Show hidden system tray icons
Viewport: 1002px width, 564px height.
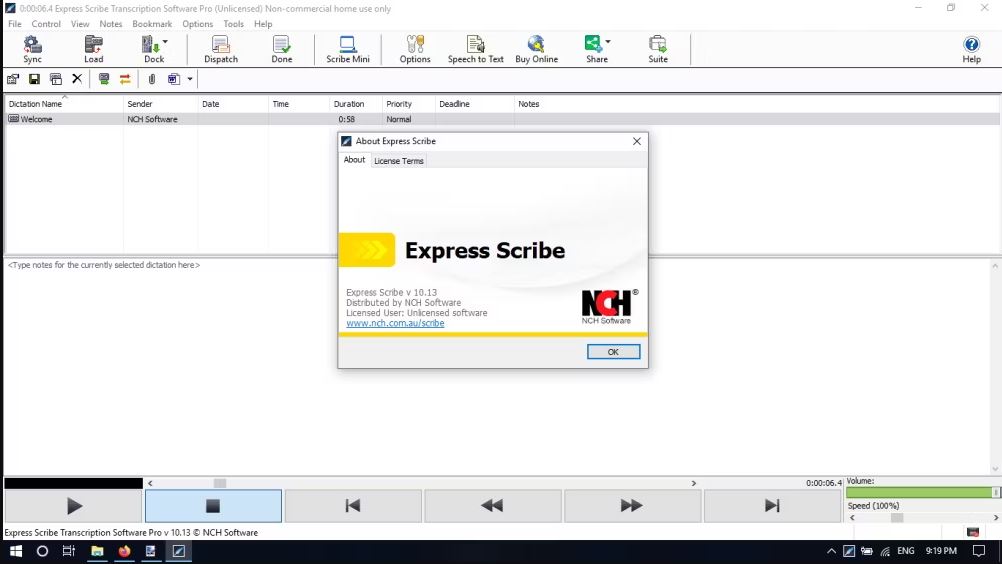pyautogui.click(x=831, y=551)
